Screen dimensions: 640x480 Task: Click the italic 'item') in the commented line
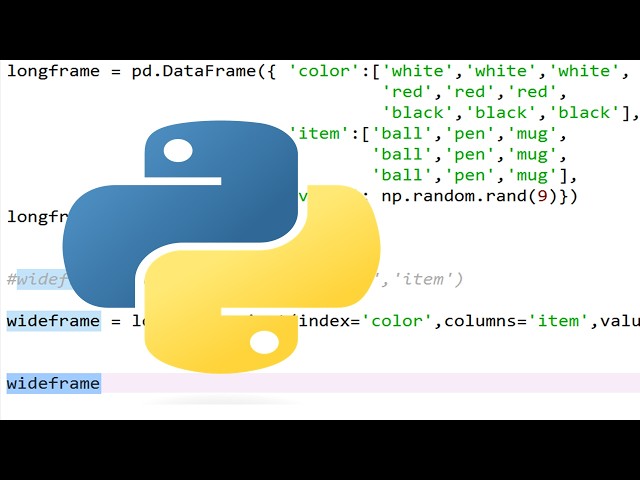click(427, 280)
